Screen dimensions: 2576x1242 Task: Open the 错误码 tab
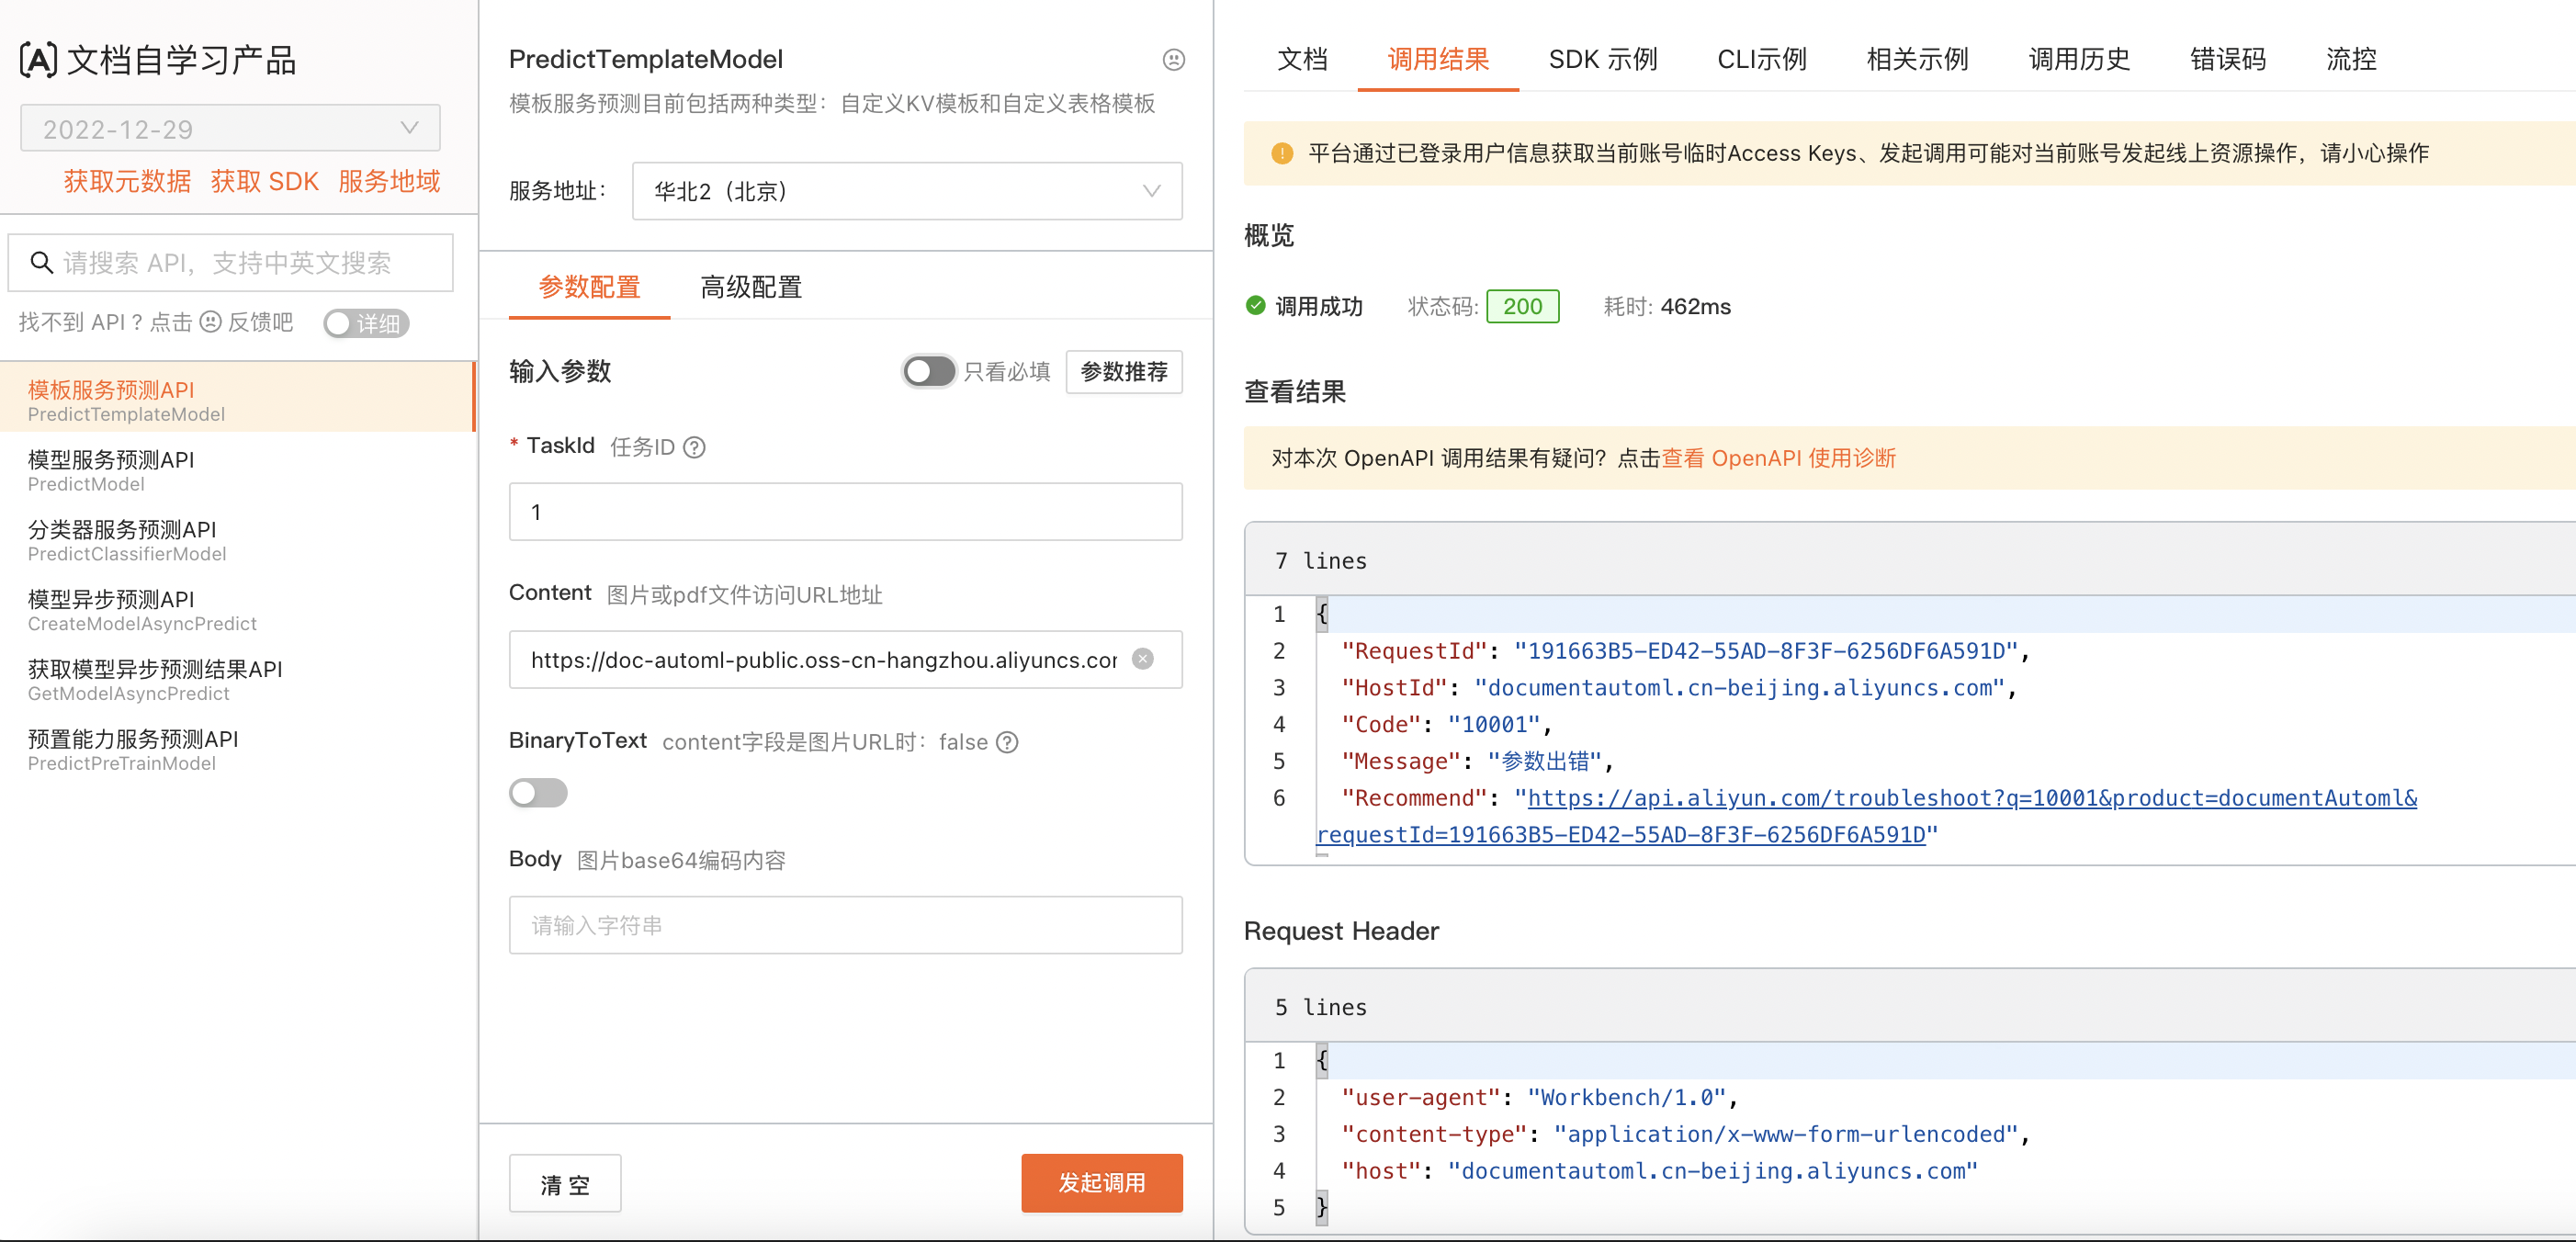2228,59
